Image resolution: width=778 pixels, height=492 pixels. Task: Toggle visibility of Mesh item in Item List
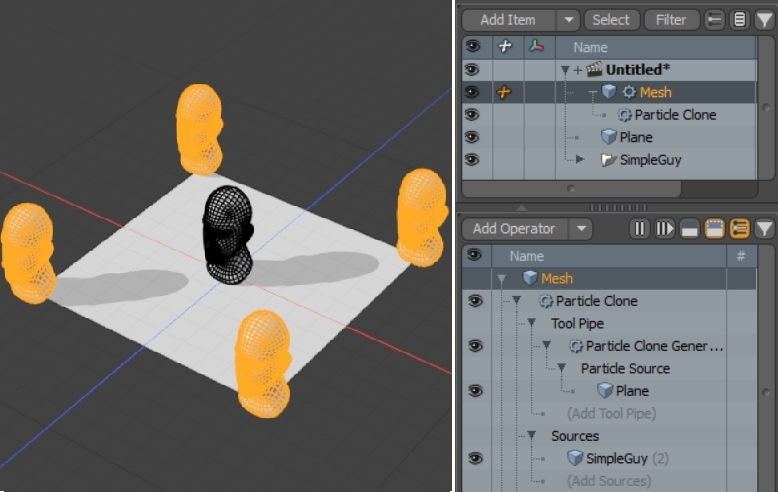(472, 92)
